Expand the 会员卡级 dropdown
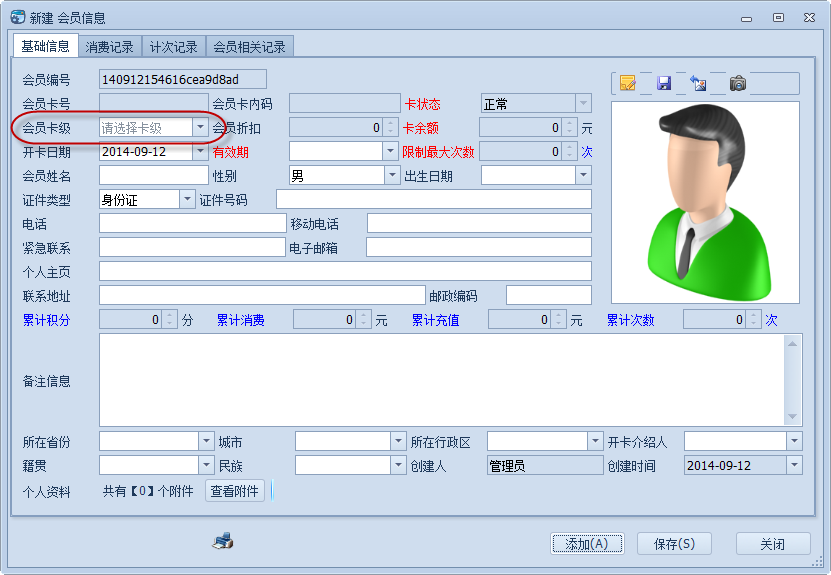 [x=200, y=127]
